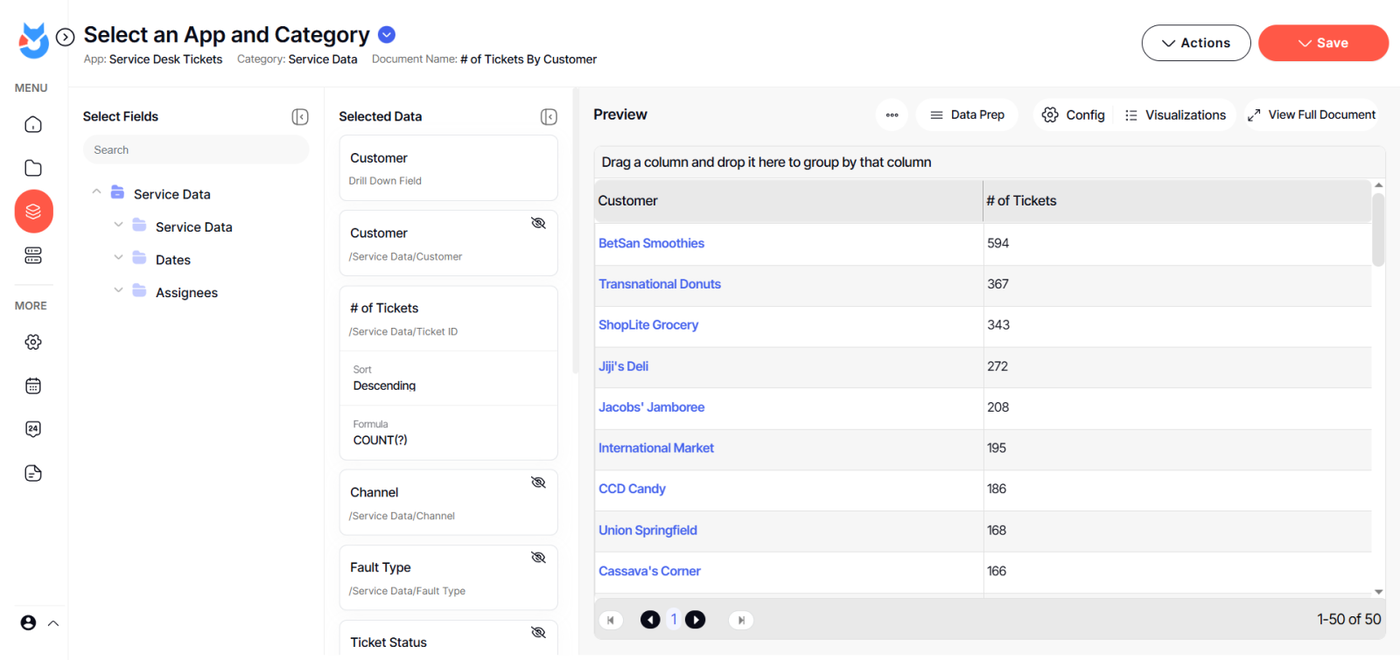Toggle visibility of Fault Type field

pos(538,557)
